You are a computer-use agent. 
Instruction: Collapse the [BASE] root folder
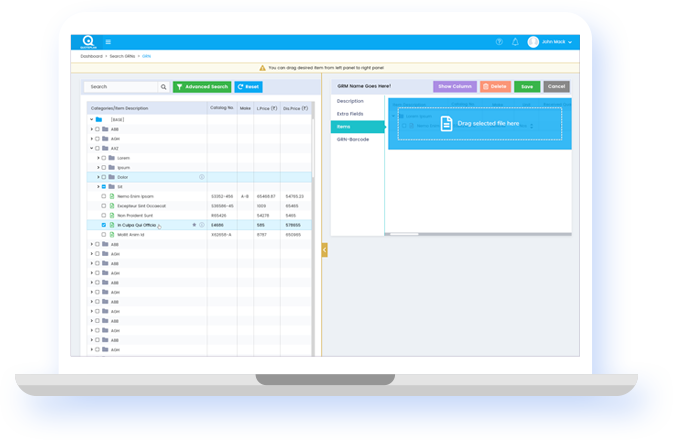pos(91,119)
